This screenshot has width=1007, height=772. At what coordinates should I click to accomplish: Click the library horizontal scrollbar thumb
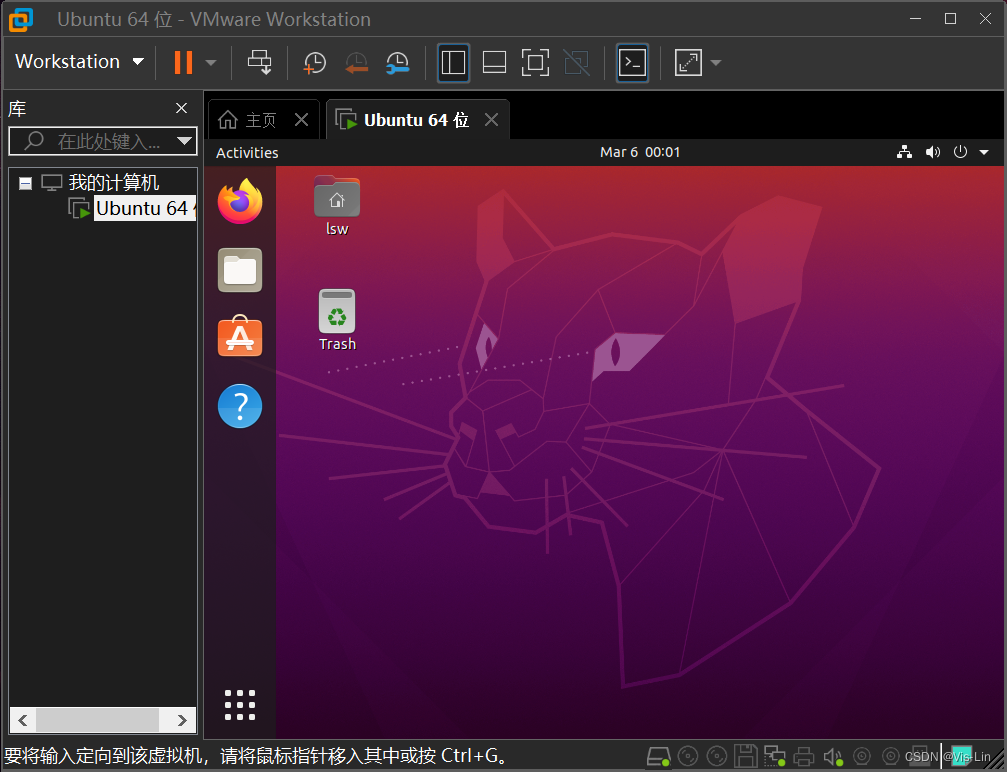point(97,720)
